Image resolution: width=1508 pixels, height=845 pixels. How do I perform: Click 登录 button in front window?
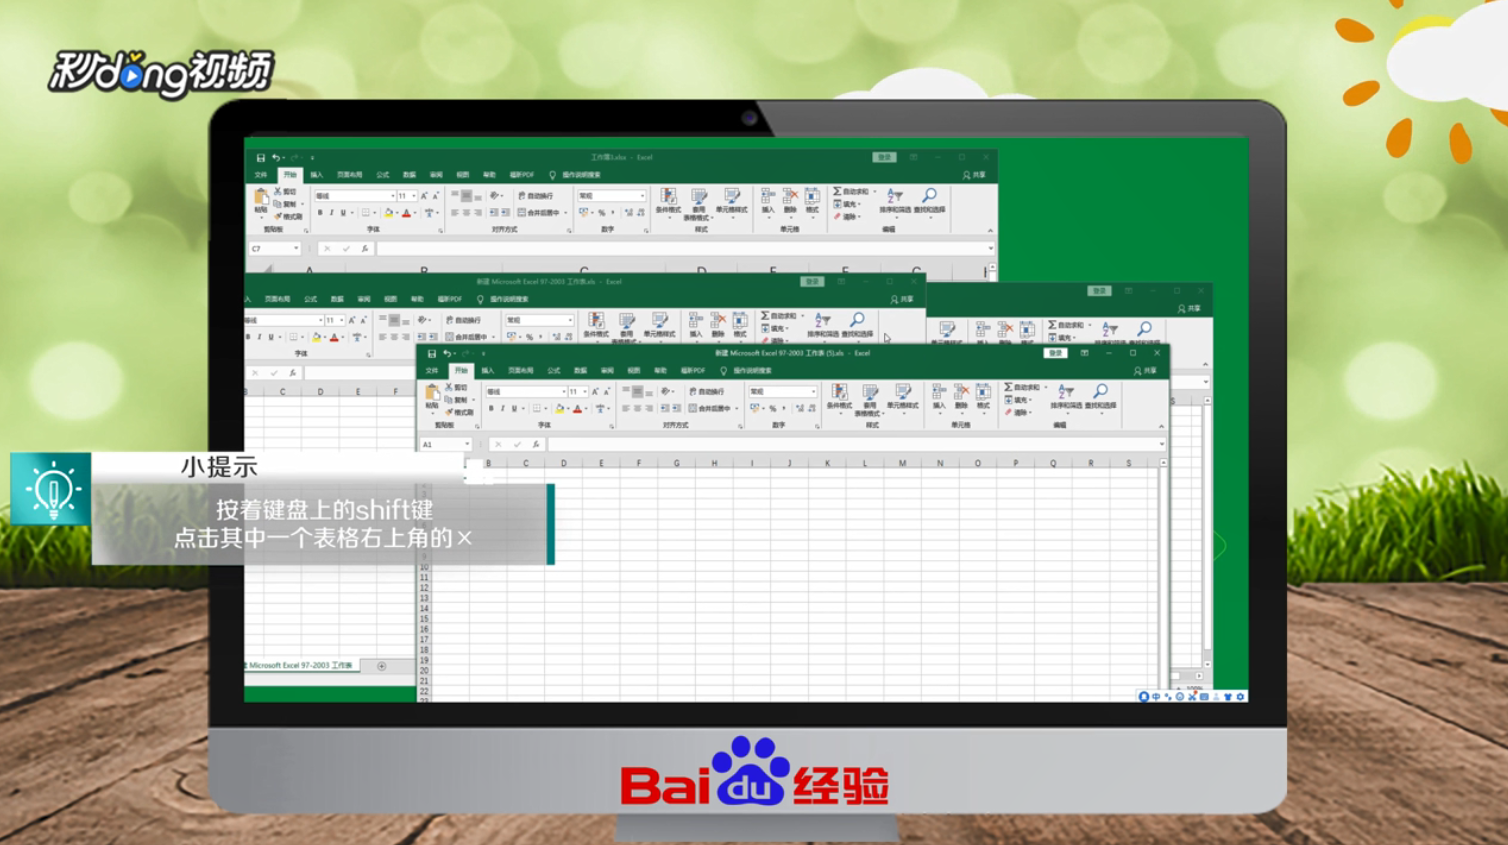(1055, 353)
